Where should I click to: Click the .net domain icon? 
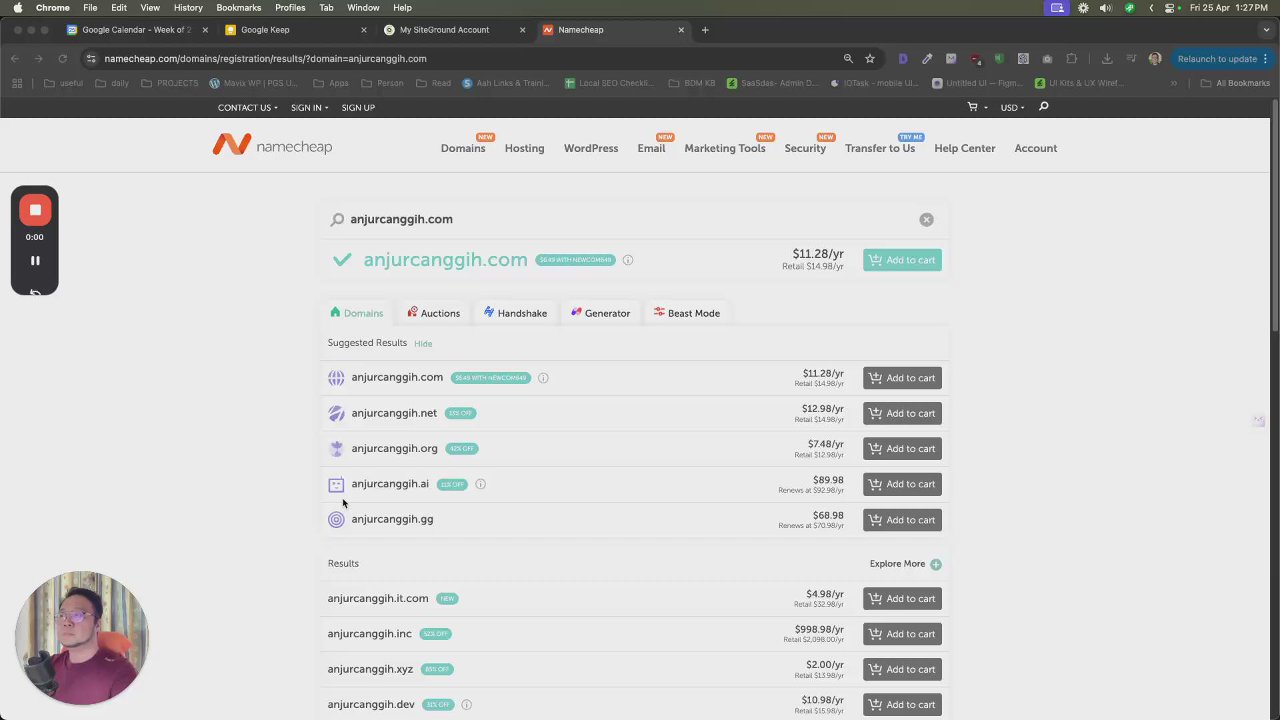click(x=336, y=413)
